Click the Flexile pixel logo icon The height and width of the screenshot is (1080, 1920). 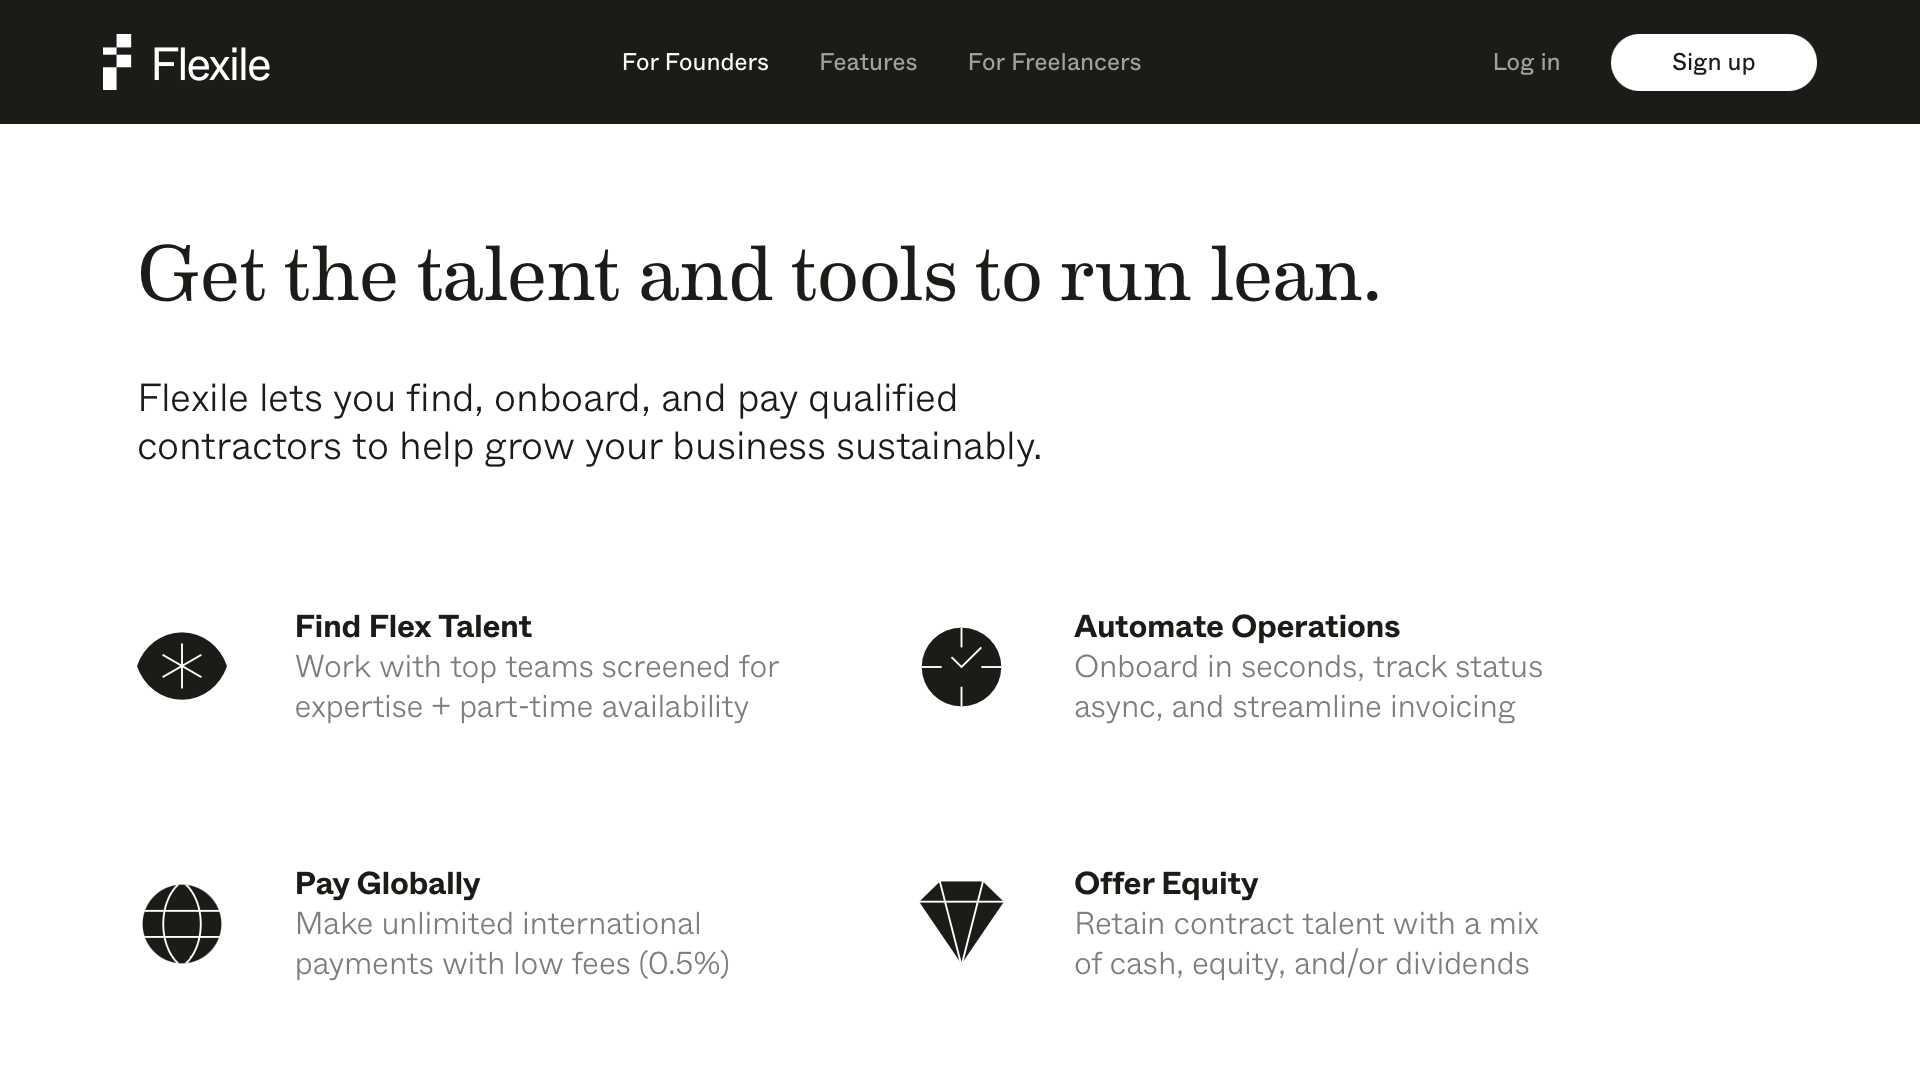[117, 62]
